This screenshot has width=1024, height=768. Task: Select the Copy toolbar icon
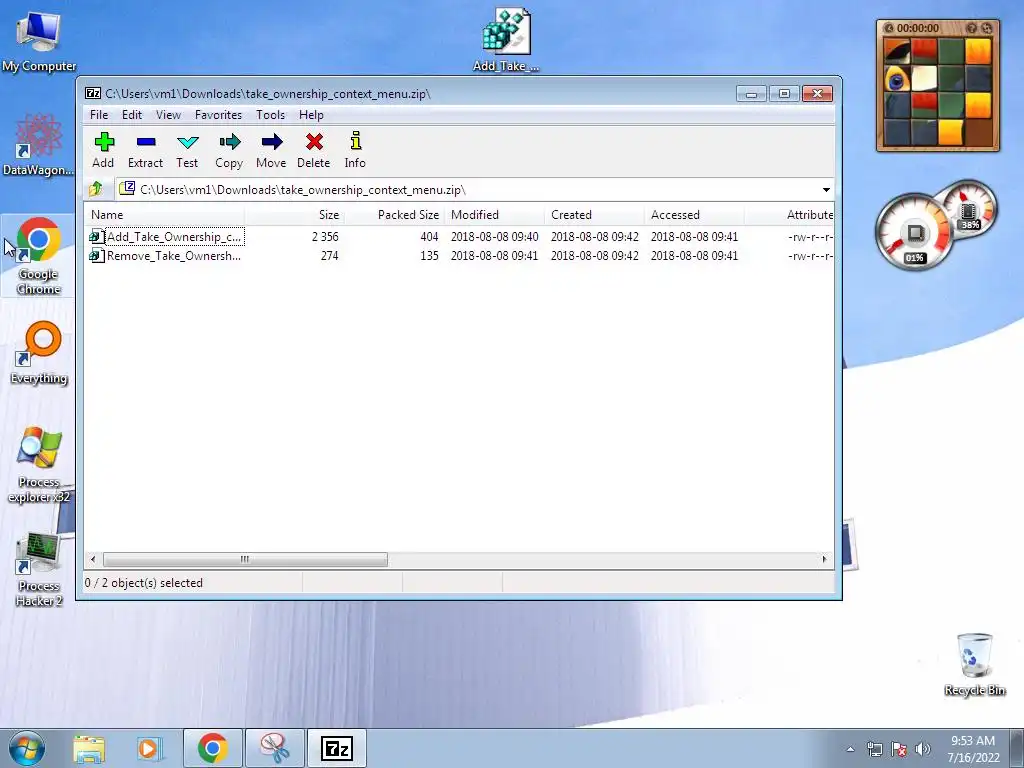(x=229, y=150)
